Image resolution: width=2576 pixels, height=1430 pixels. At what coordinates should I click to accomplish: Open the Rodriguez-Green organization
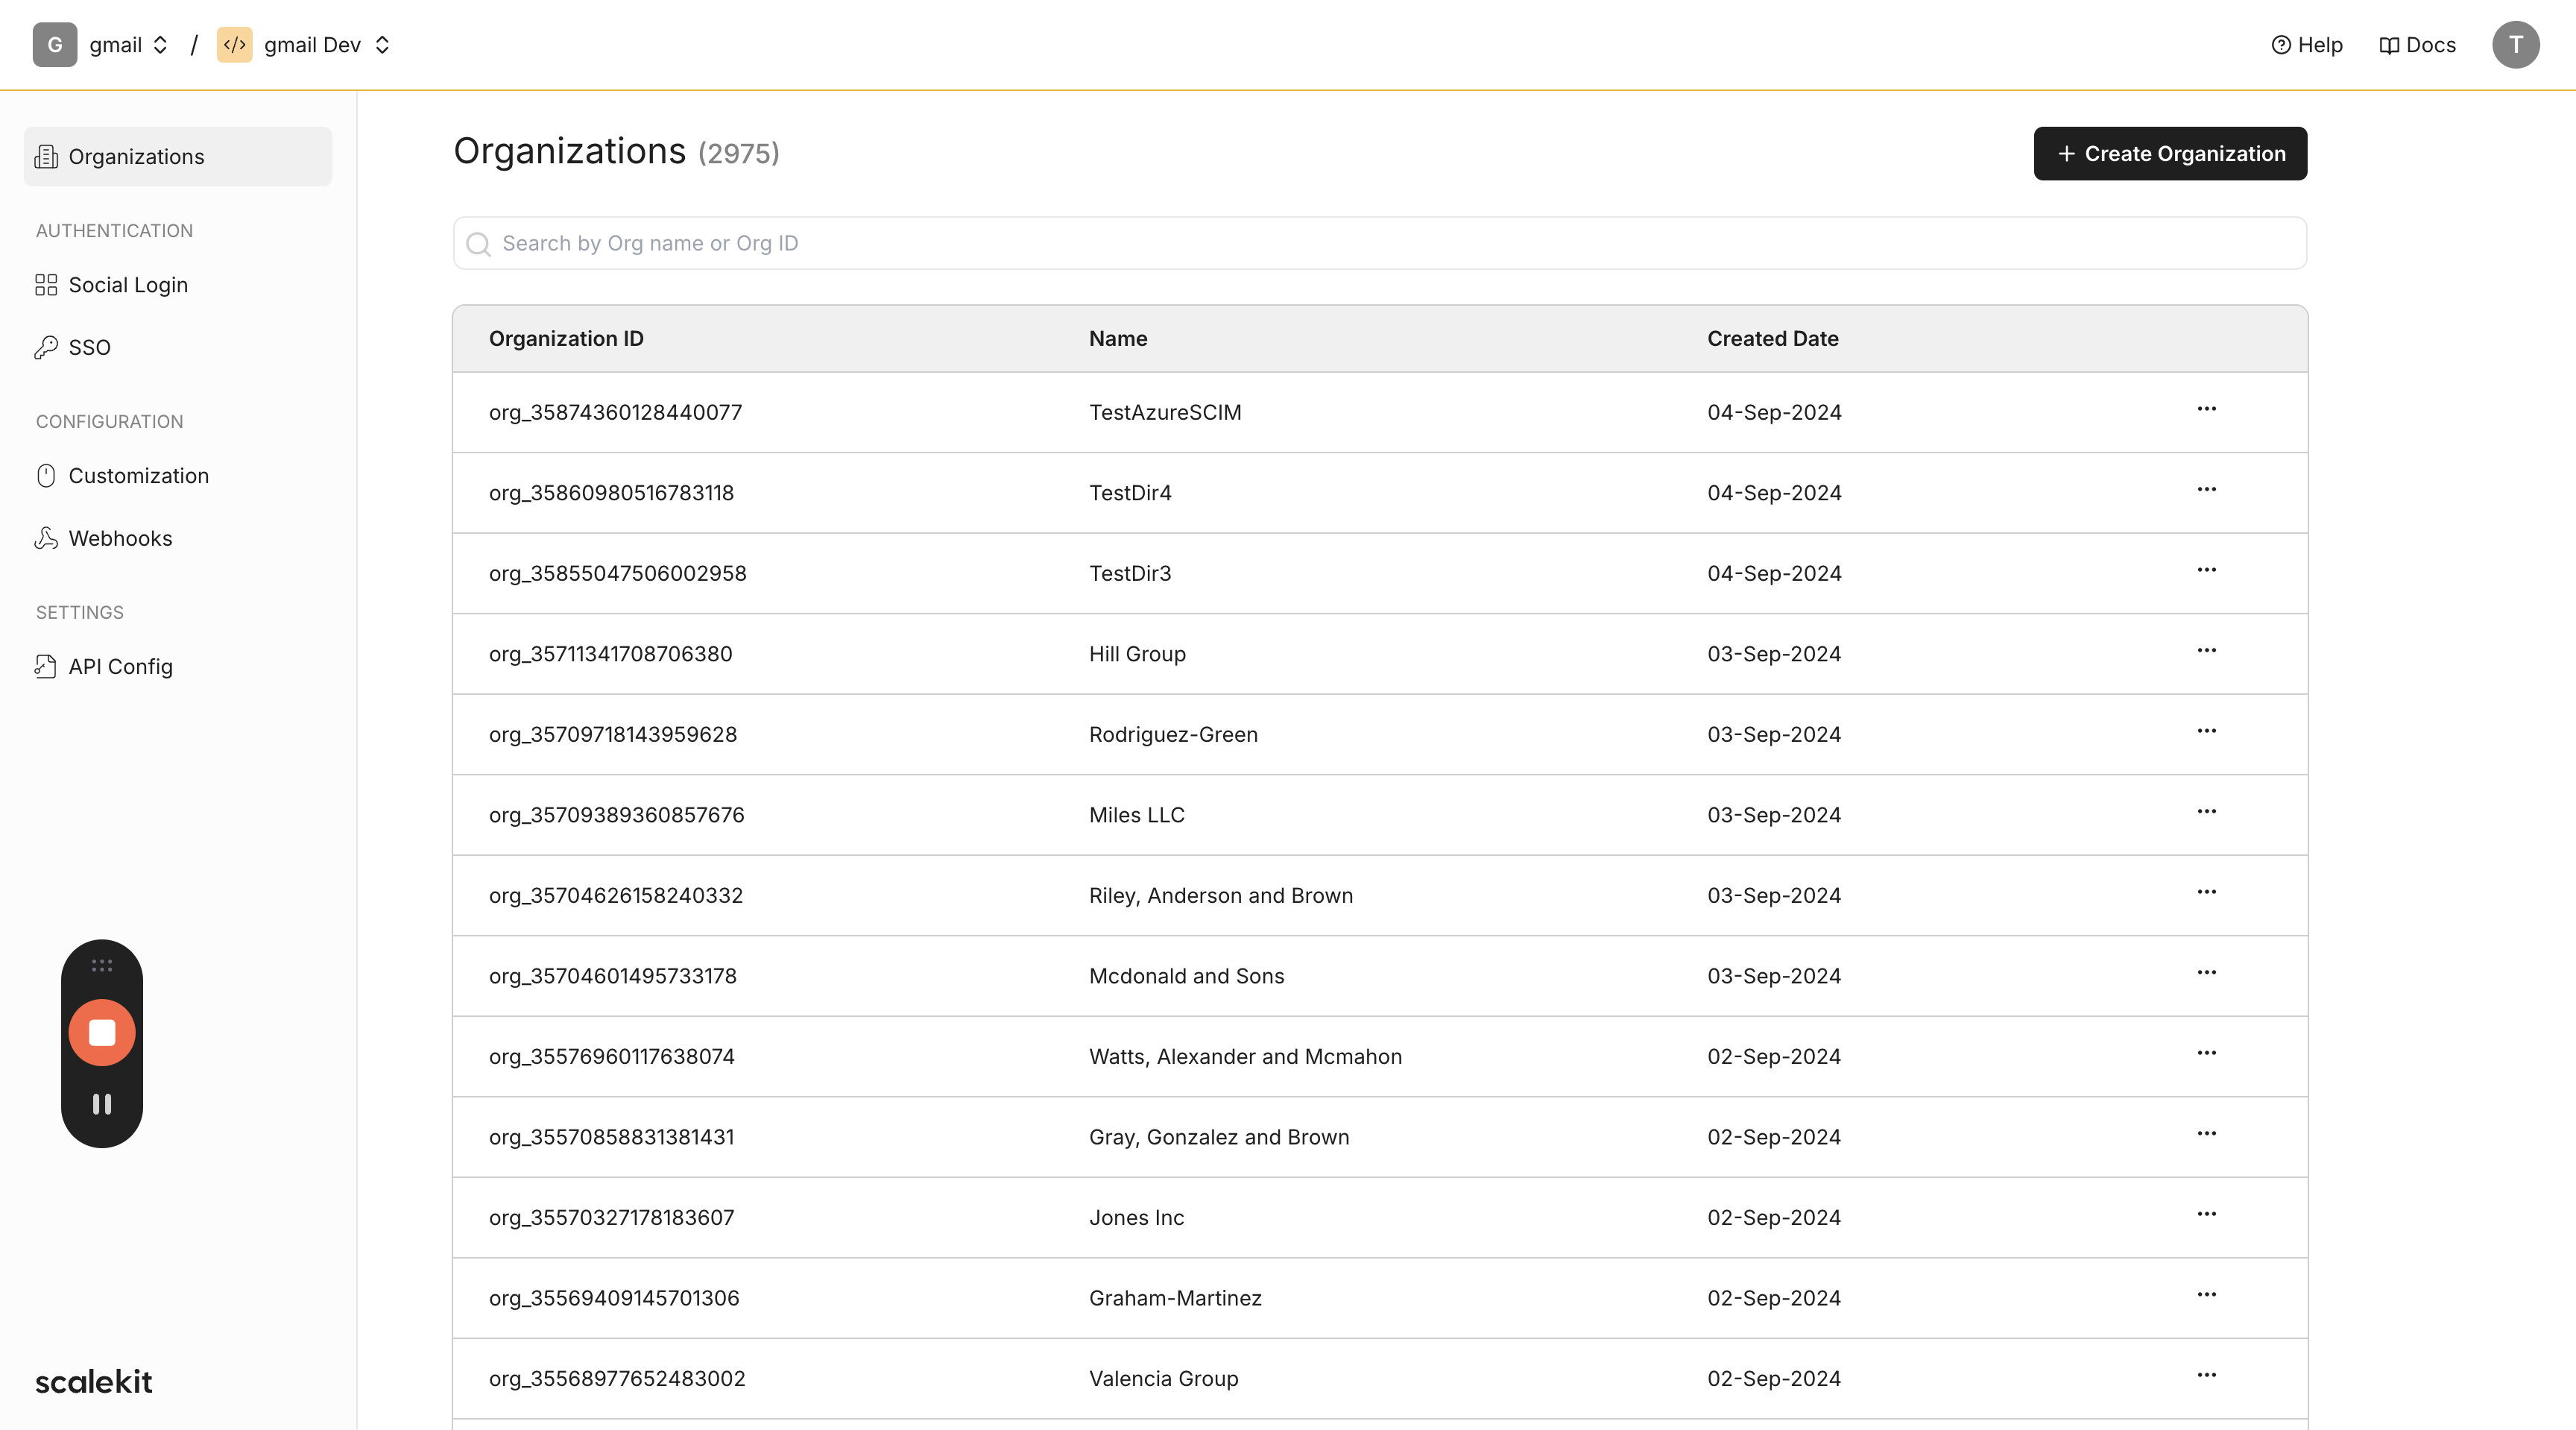tap(1173, 734)
